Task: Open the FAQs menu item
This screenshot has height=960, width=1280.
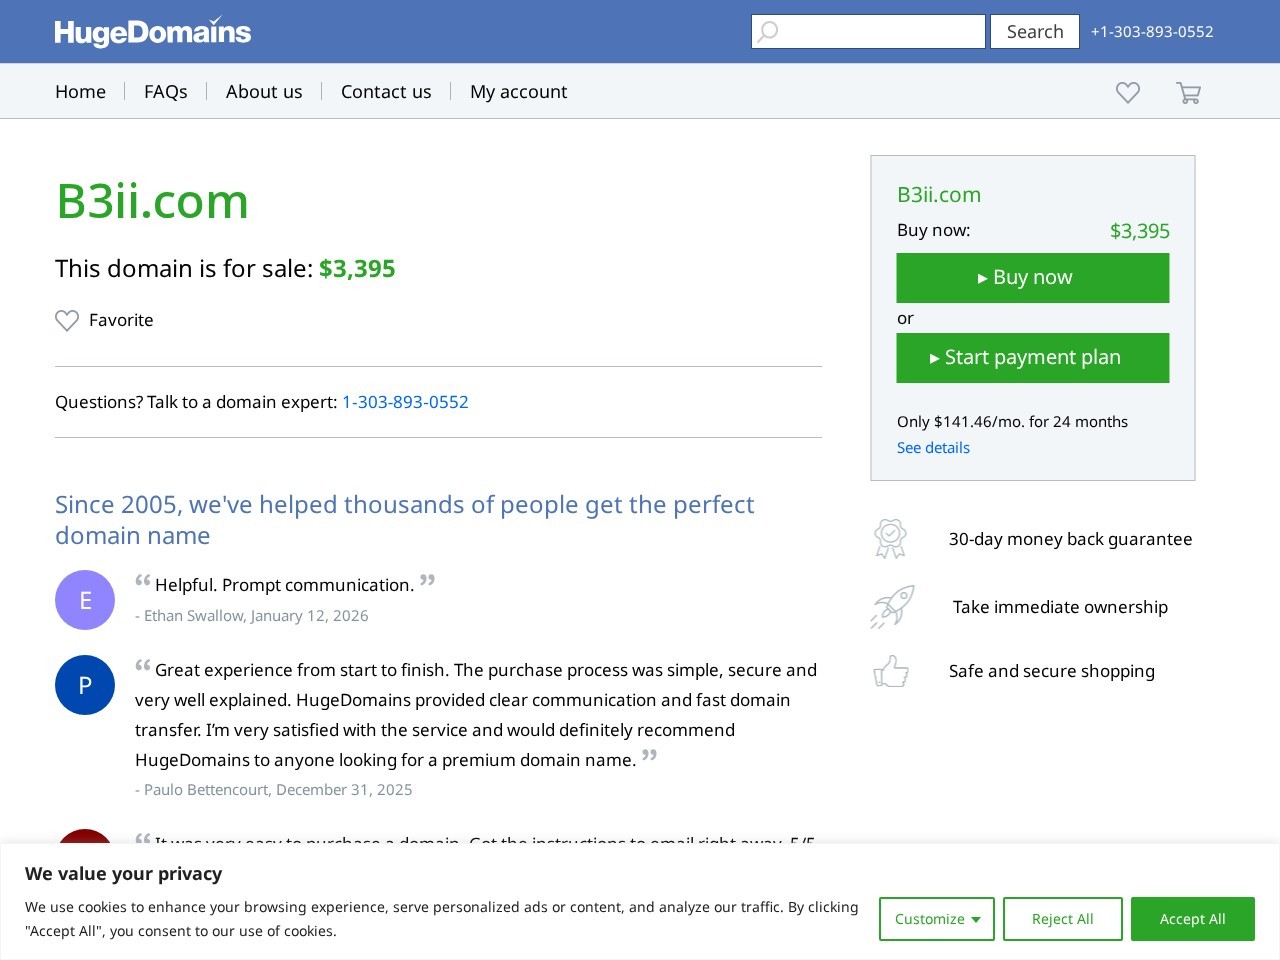Action: point(166,92)
